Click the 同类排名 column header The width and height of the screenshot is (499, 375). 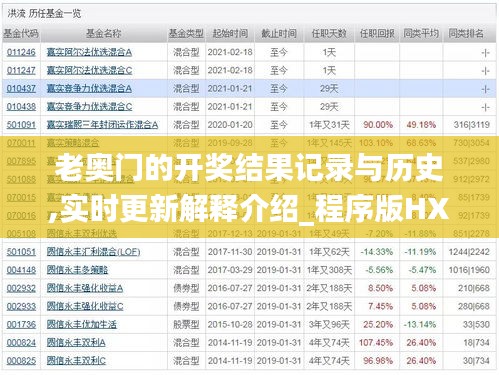click(x=466, y=33)
